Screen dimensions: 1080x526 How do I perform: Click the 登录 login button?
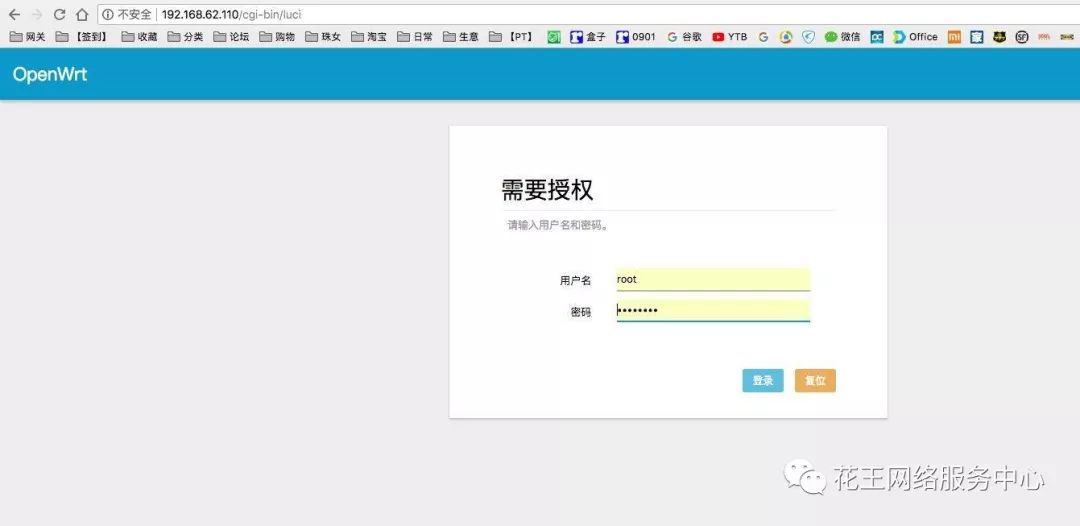click(x=762, y=381)
